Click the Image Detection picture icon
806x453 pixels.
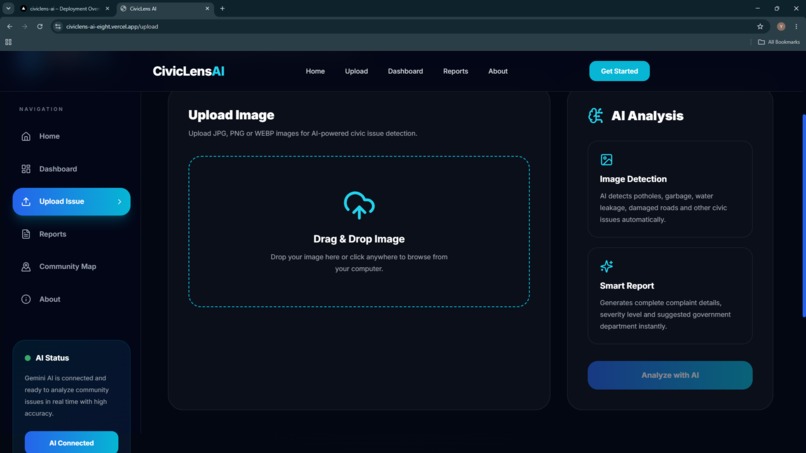click(606, 160)
